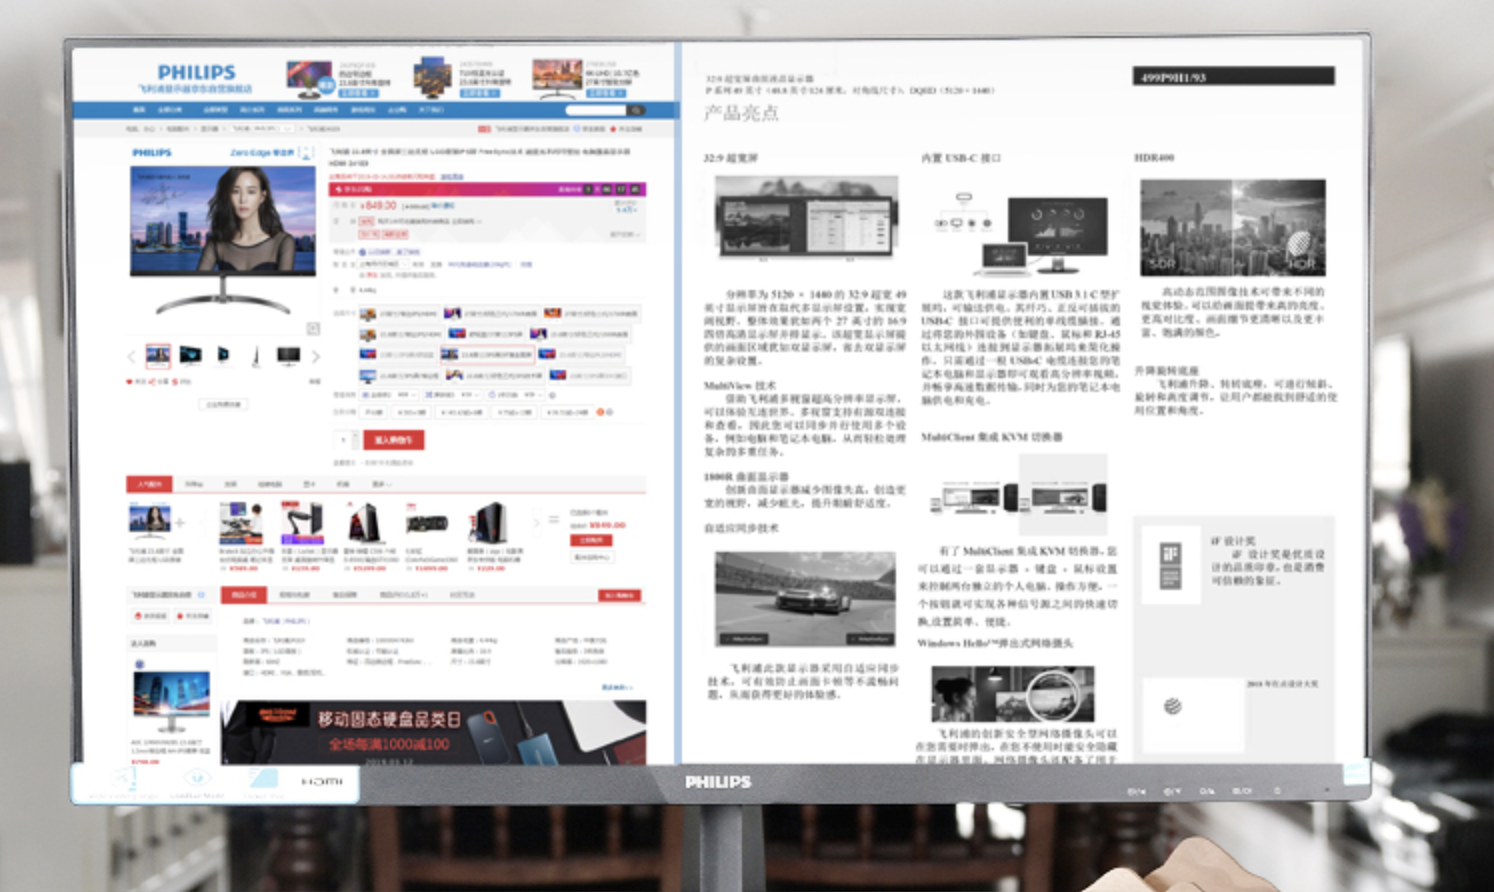
Task: Click the racing car adaptive sync image
Action: [805, 599]
